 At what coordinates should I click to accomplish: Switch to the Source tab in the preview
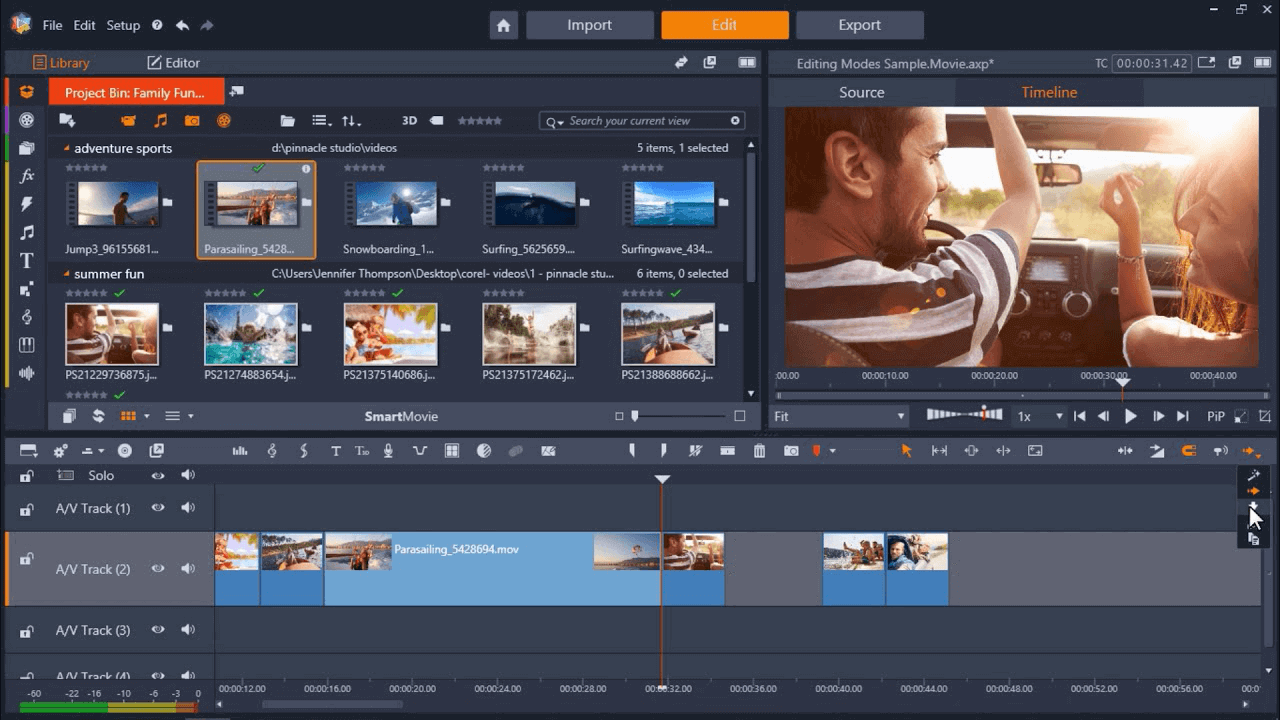860,91
